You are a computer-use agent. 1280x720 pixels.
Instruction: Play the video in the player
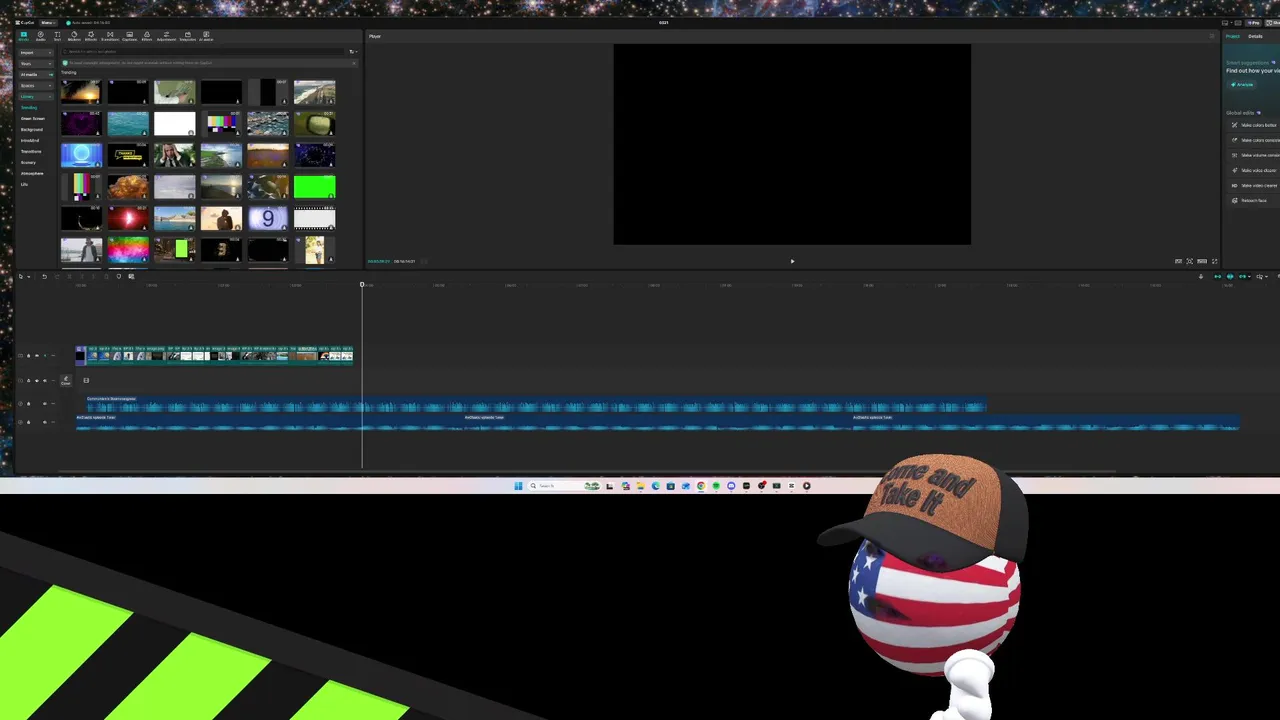tap(792, 261)
